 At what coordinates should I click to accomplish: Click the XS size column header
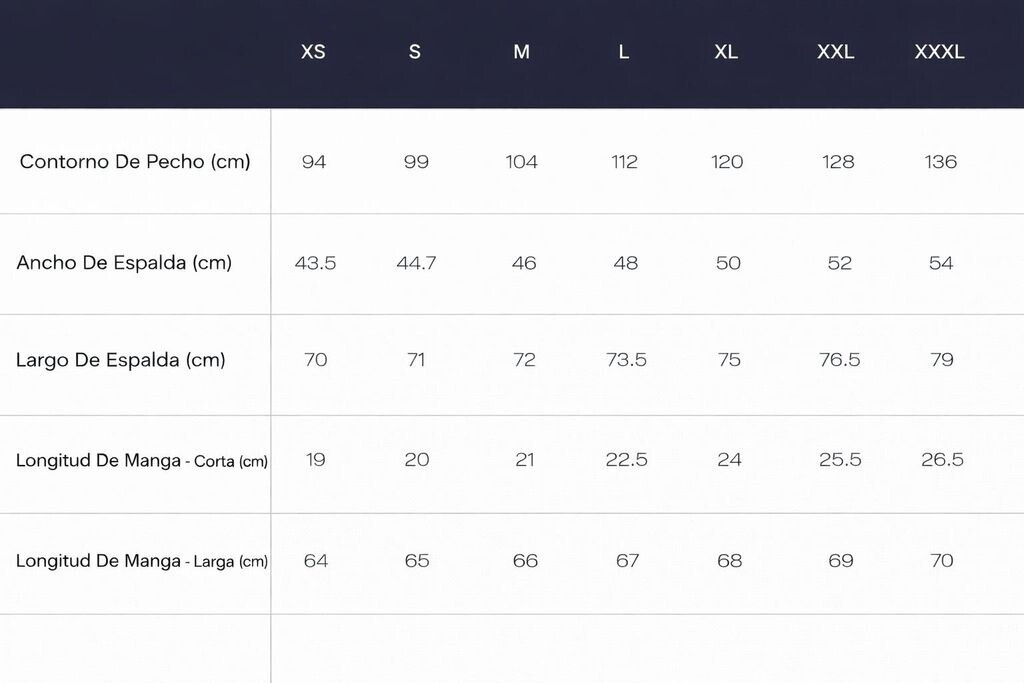pyautogui.click(x=313, y=52)
